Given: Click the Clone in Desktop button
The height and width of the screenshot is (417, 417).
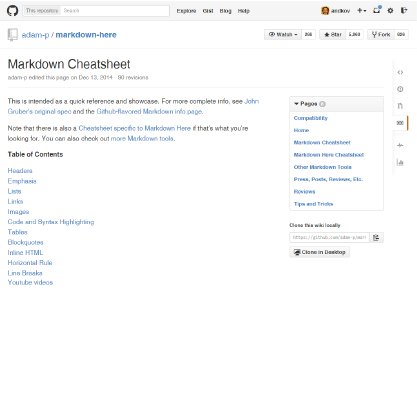Looking at the screenshot, I should coord(319,252).
